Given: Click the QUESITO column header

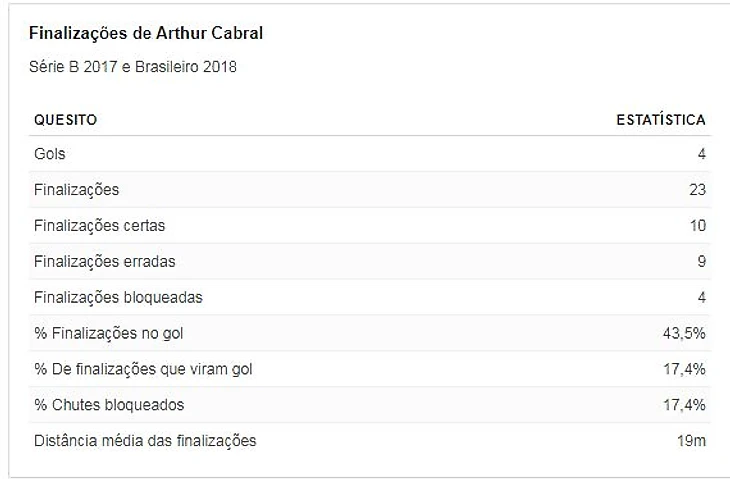Looking at the screenshot, I should pyautogui.click(x=65, y=120).
